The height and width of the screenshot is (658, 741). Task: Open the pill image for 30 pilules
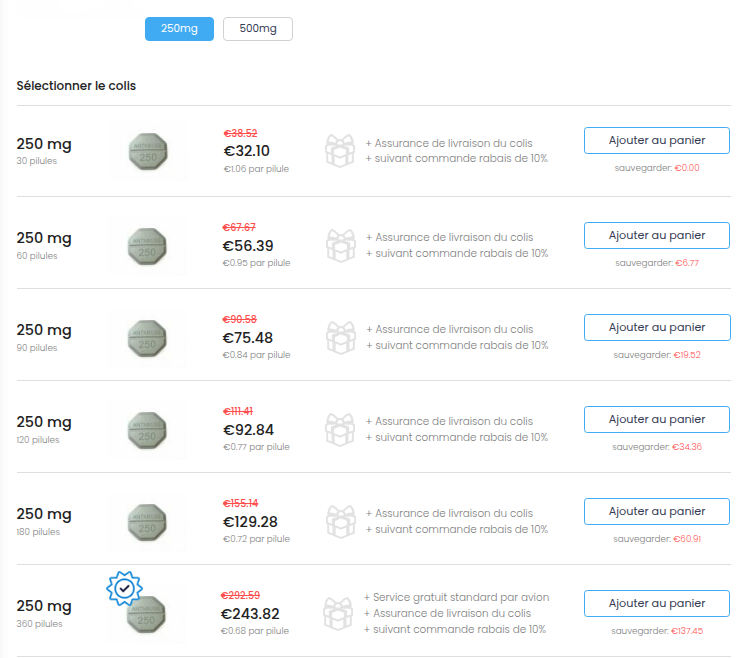[148, 152]
